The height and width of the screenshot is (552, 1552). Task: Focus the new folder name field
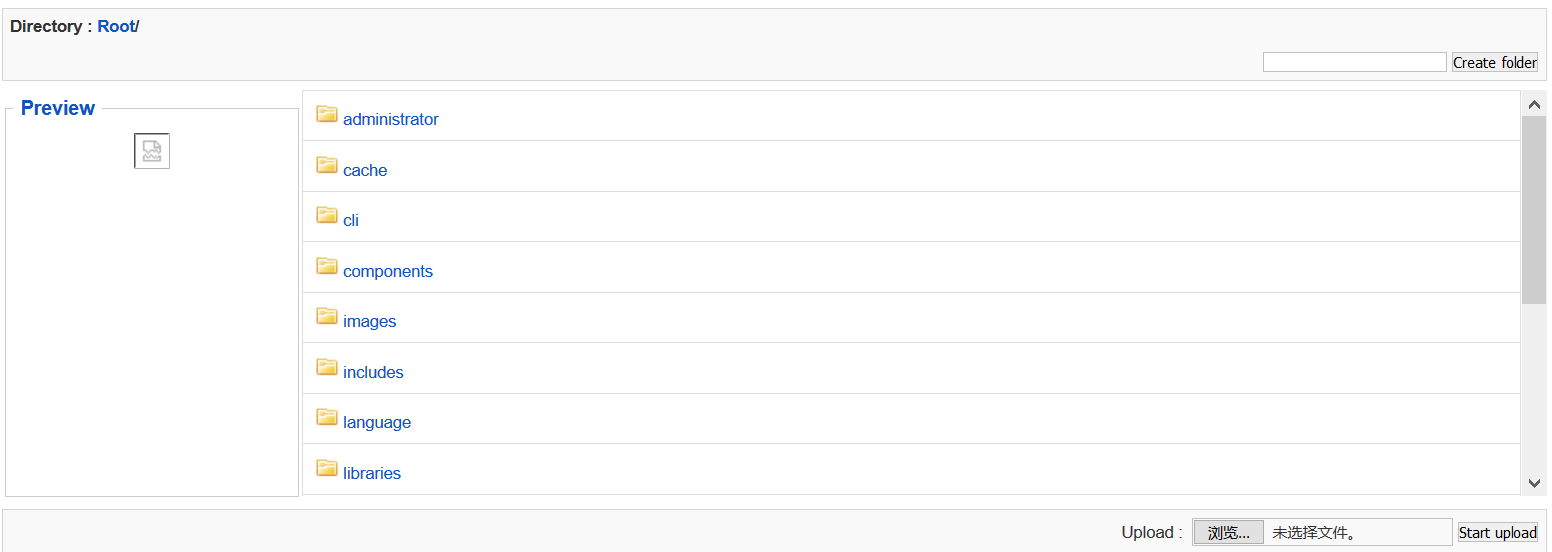[1354, 62]
